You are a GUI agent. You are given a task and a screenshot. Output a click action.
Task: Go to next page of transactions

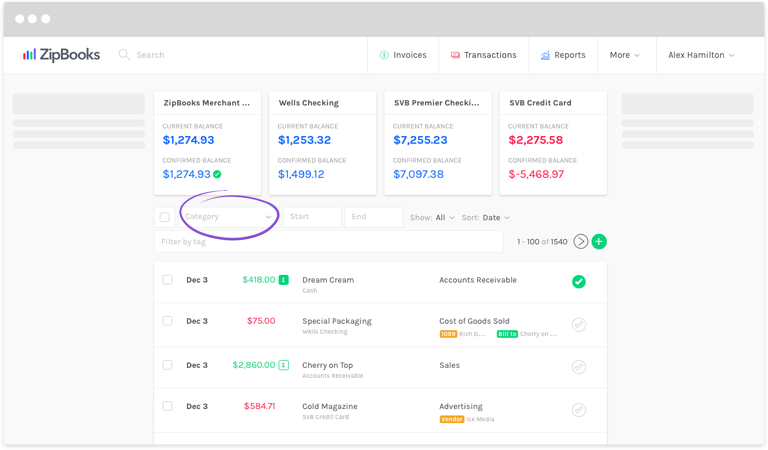580,241
